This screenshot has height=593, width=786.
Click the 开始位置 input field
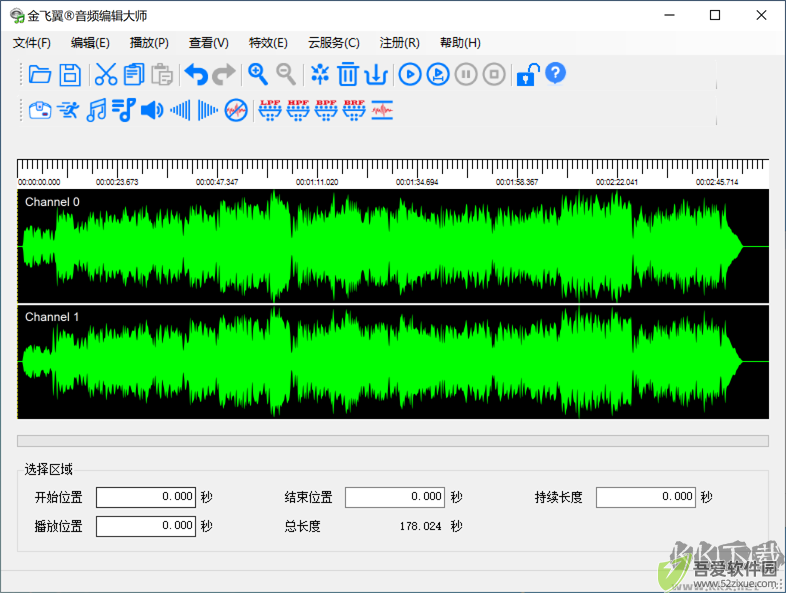(146, 497)
